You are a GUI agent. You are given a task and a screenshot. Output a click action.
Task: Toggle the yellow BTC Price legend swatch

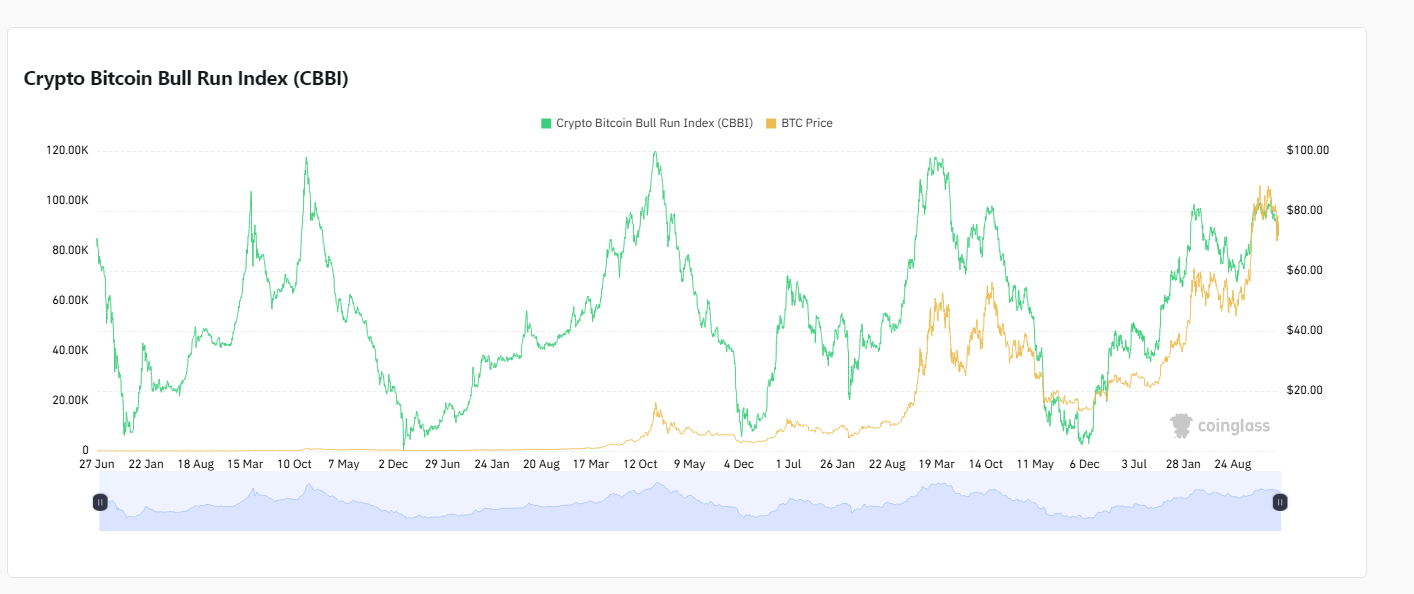tap(770, 124)
